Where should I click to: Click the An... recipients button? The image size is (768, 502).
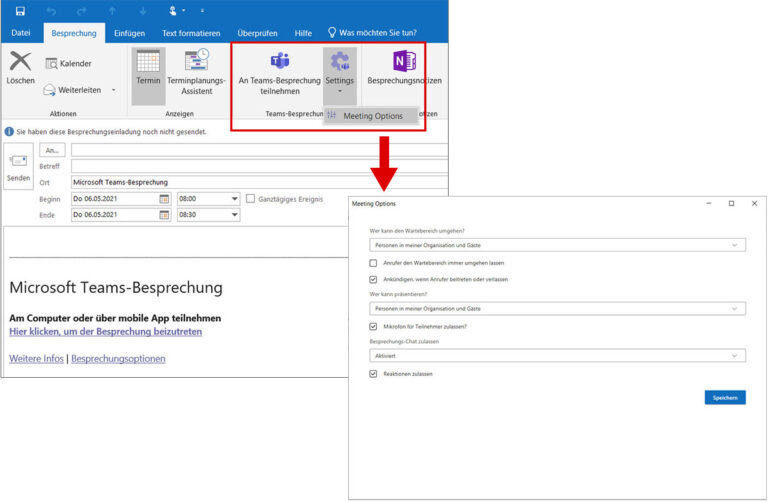(x=52, y=150)
